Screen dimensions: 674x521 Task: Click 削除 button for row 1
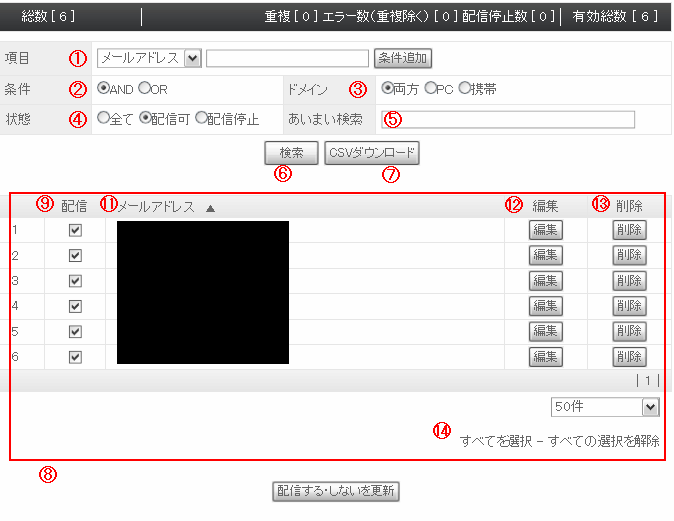pos(629,230)
